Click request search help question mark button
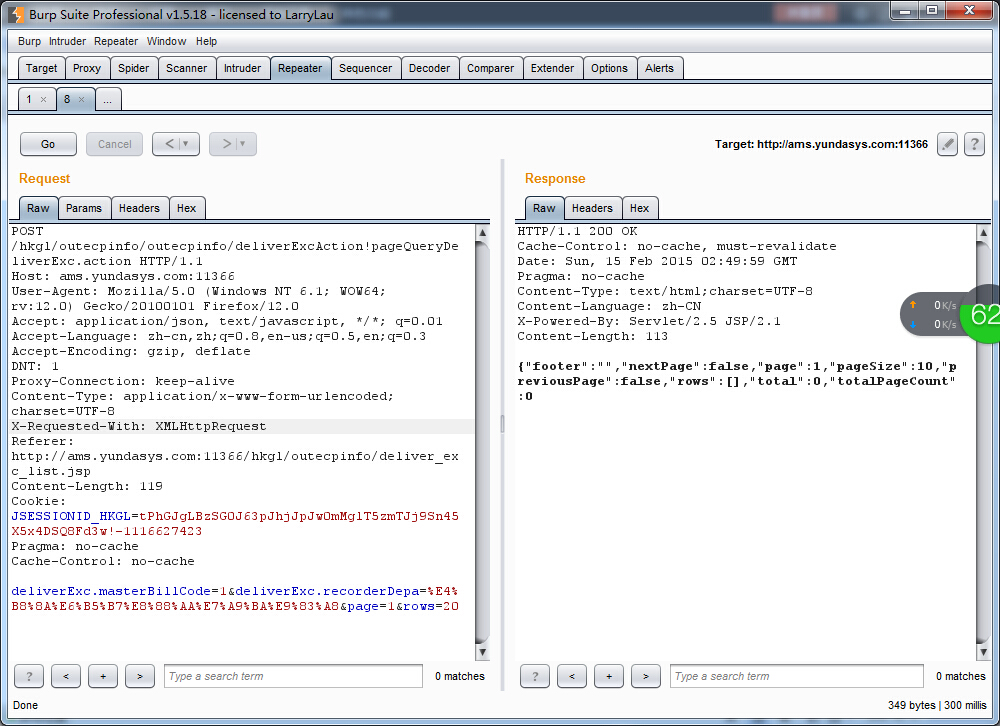The image size is (1000, 726). [29, 676]
